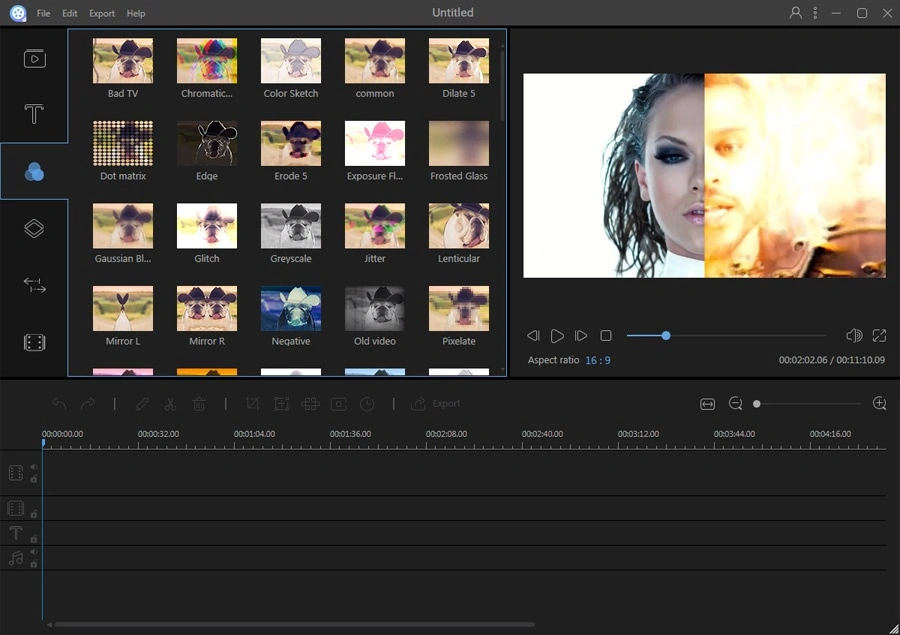This screenshot has width=900, height=635.
Task: Toggle the preview volume speaker
Action: [x=854, y=336]
